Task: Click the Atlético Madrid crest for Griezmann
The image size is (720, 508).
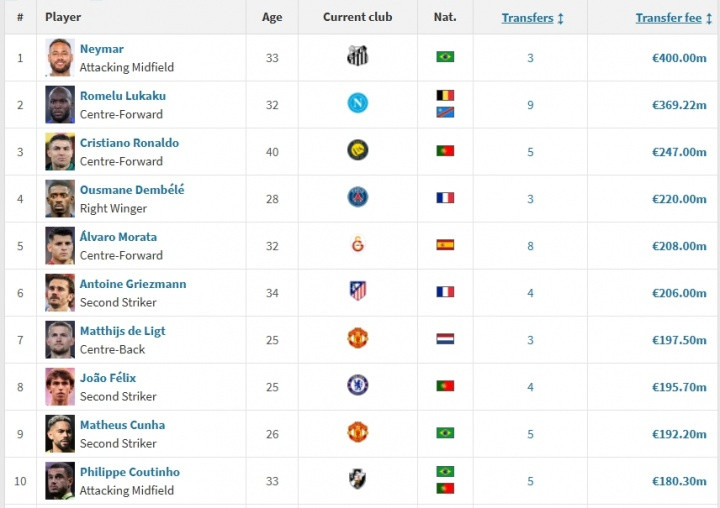Action: [x=357, y=291]
